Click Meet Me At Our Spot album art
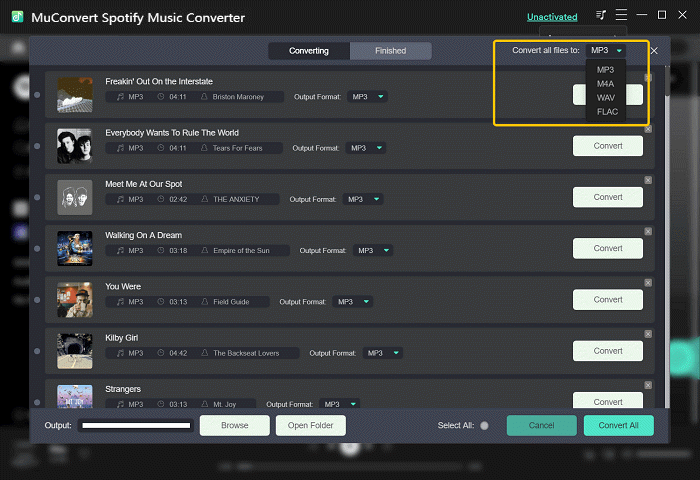Screen dimensions: 700x480 point(75,197)
